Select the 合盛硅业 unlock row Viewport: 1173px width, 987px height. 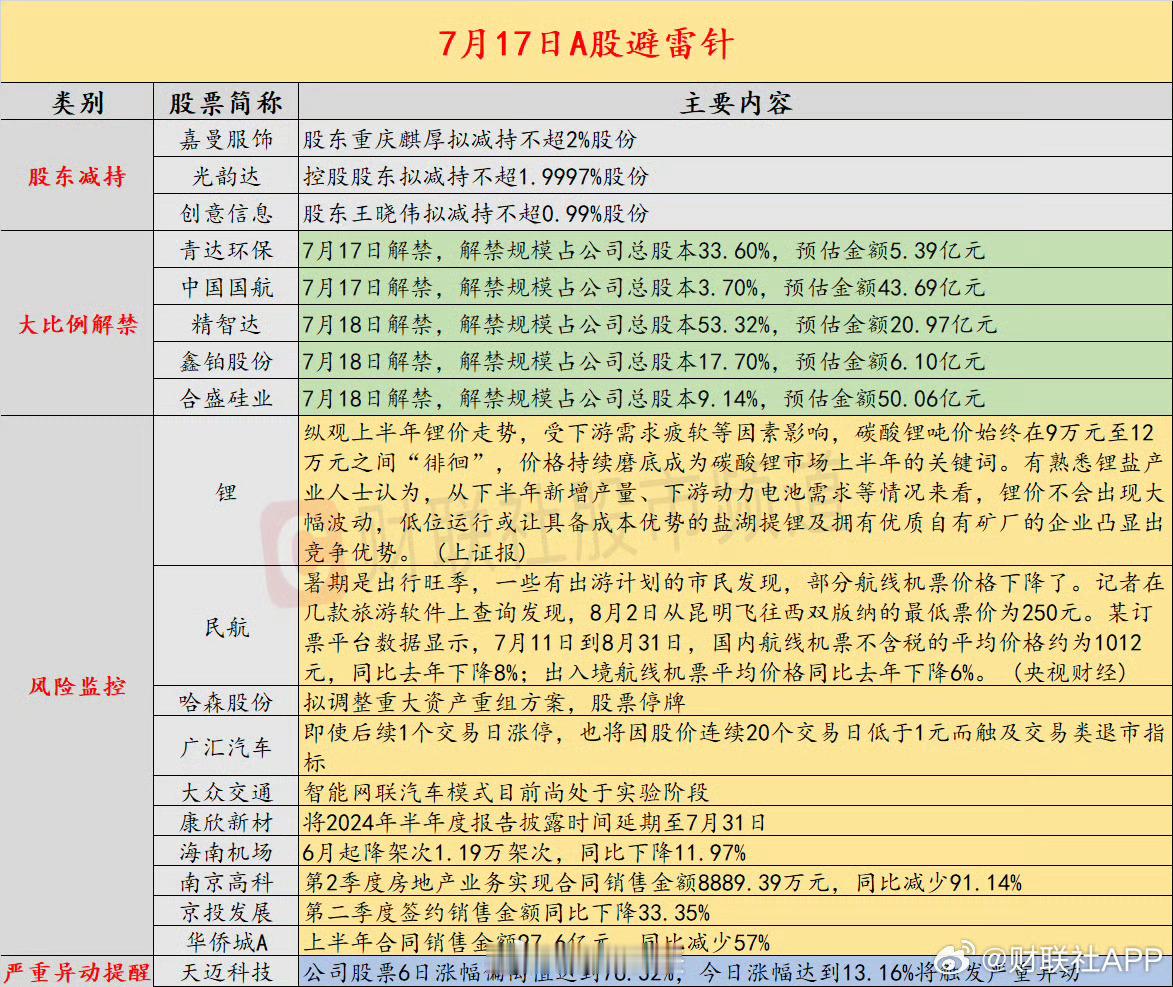pos(225,398)
